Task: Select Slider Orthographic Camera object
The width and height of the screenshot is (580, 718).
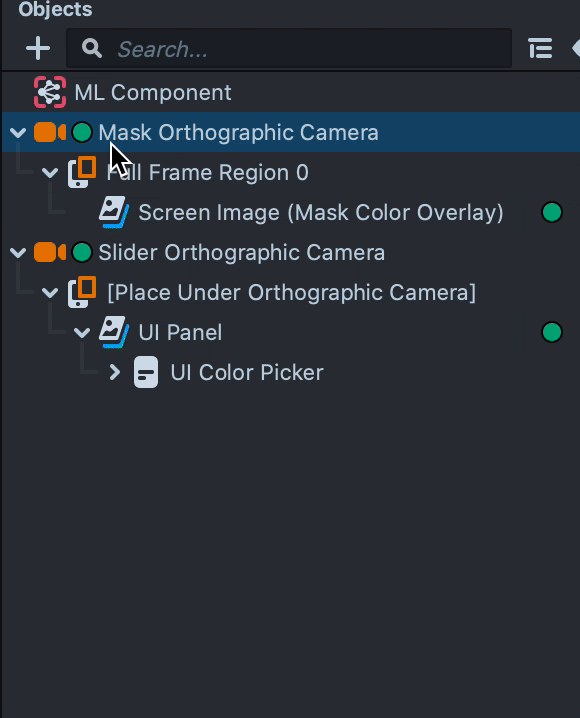Action: (242, 252)
